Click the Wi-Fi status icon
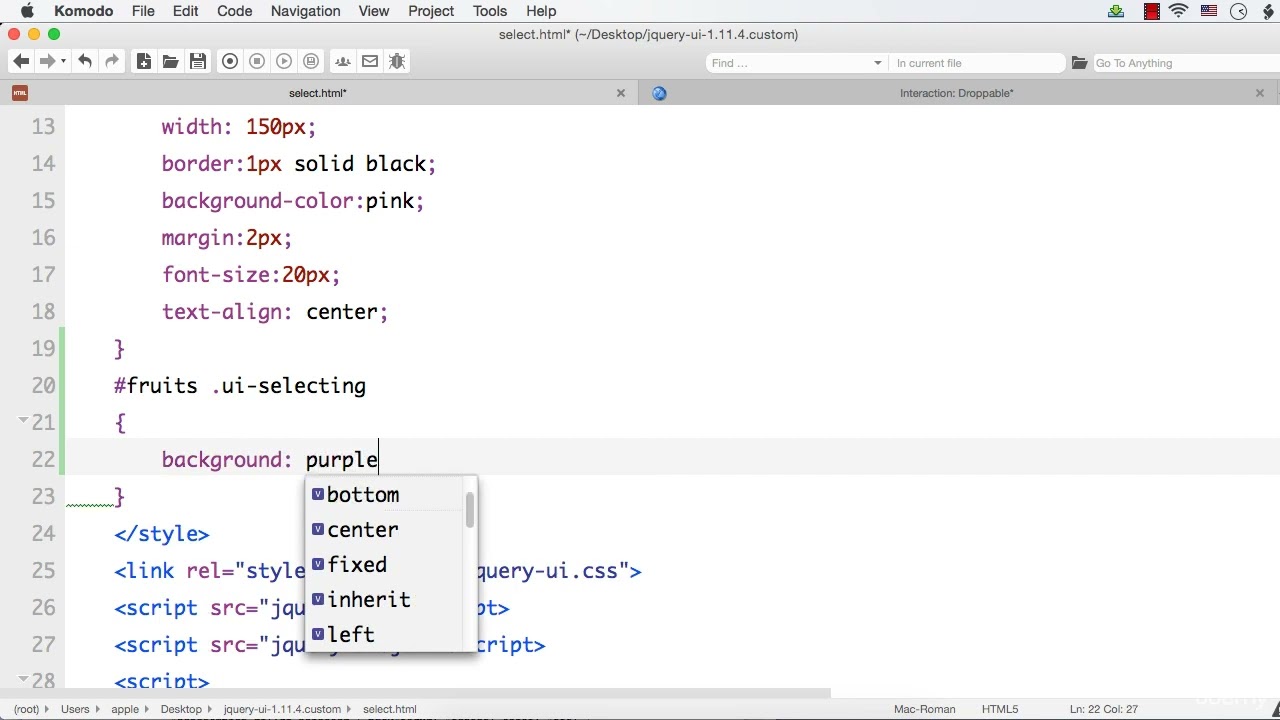1280x720 pixels. [1179, 11]
